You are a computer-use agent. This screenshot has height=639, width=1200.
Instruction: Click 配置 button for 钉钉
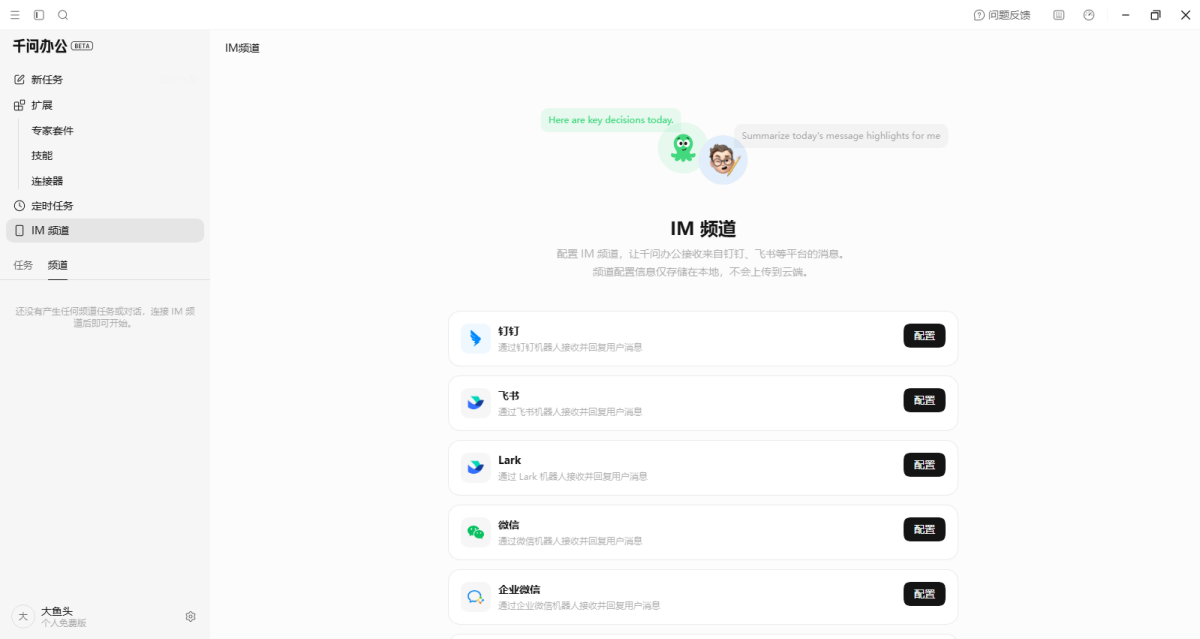(924, 336)
